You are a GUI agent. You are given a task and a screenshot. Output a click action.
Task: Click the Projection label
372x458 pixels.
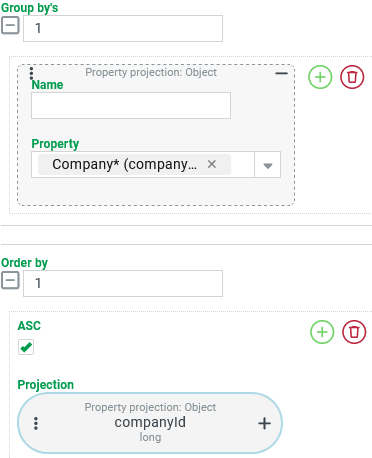(46, 385)
